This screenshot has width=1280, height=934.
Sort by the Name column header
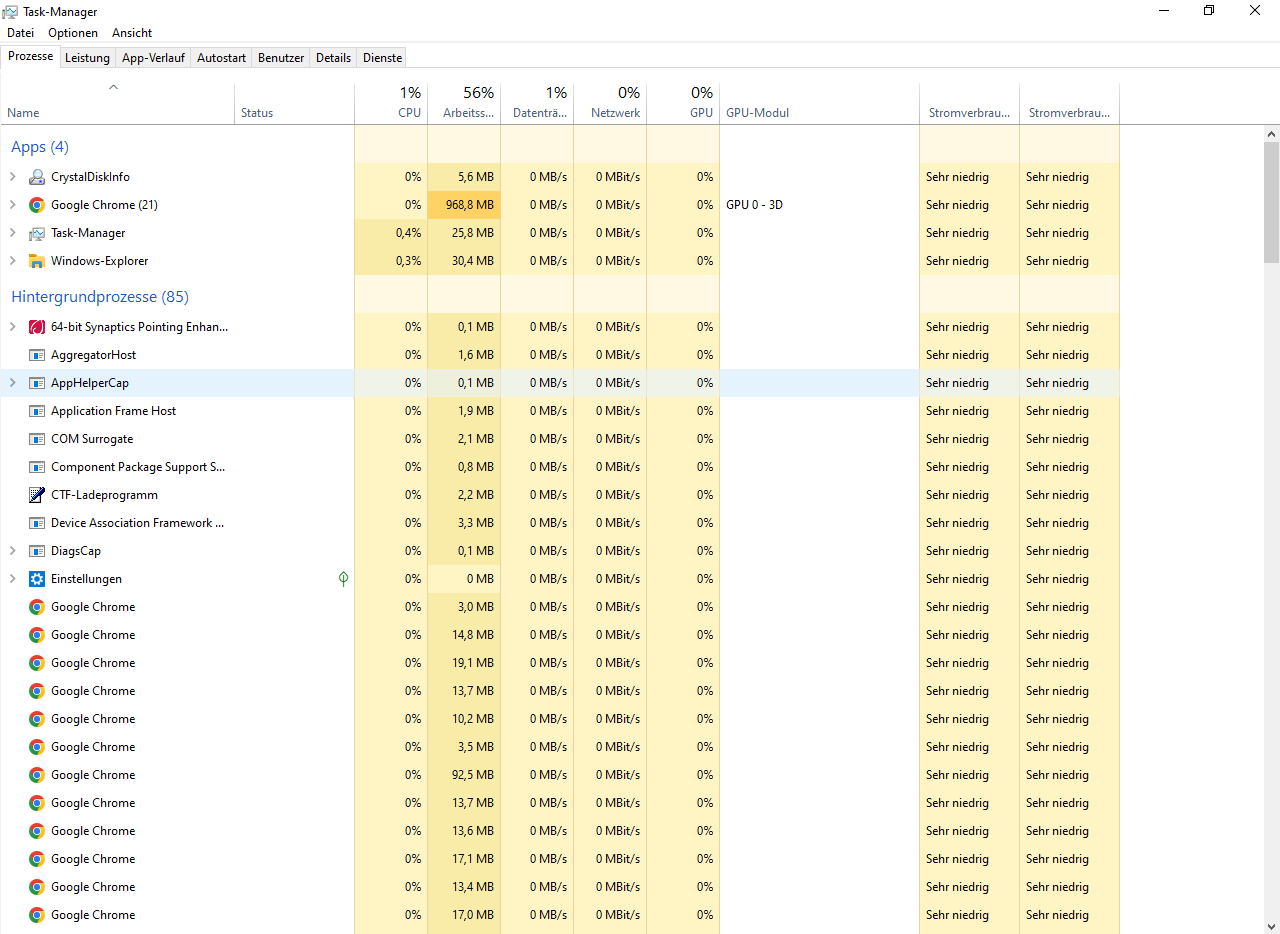click(117, 104)
